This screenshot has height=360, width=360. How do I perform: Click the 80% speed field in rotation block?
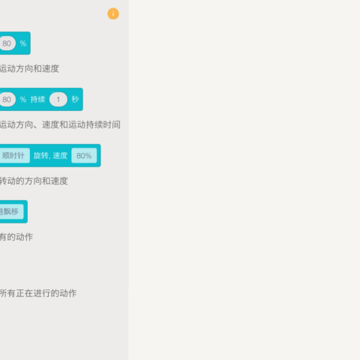click(x=84, y=156)
